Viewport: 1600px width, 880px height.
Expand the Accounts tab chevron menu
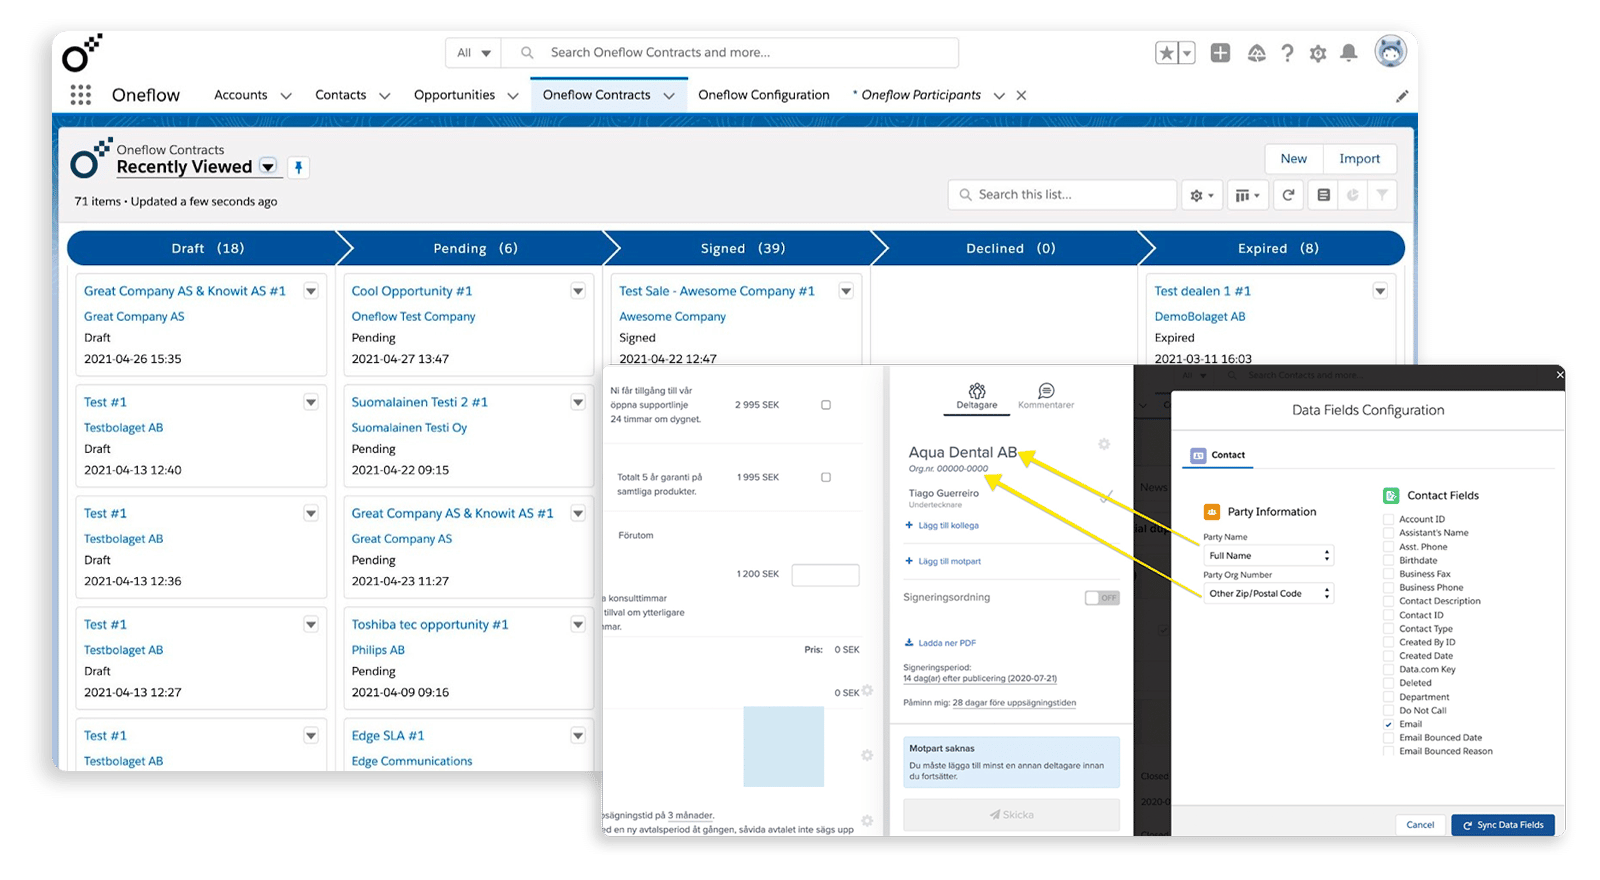(286, 96)
